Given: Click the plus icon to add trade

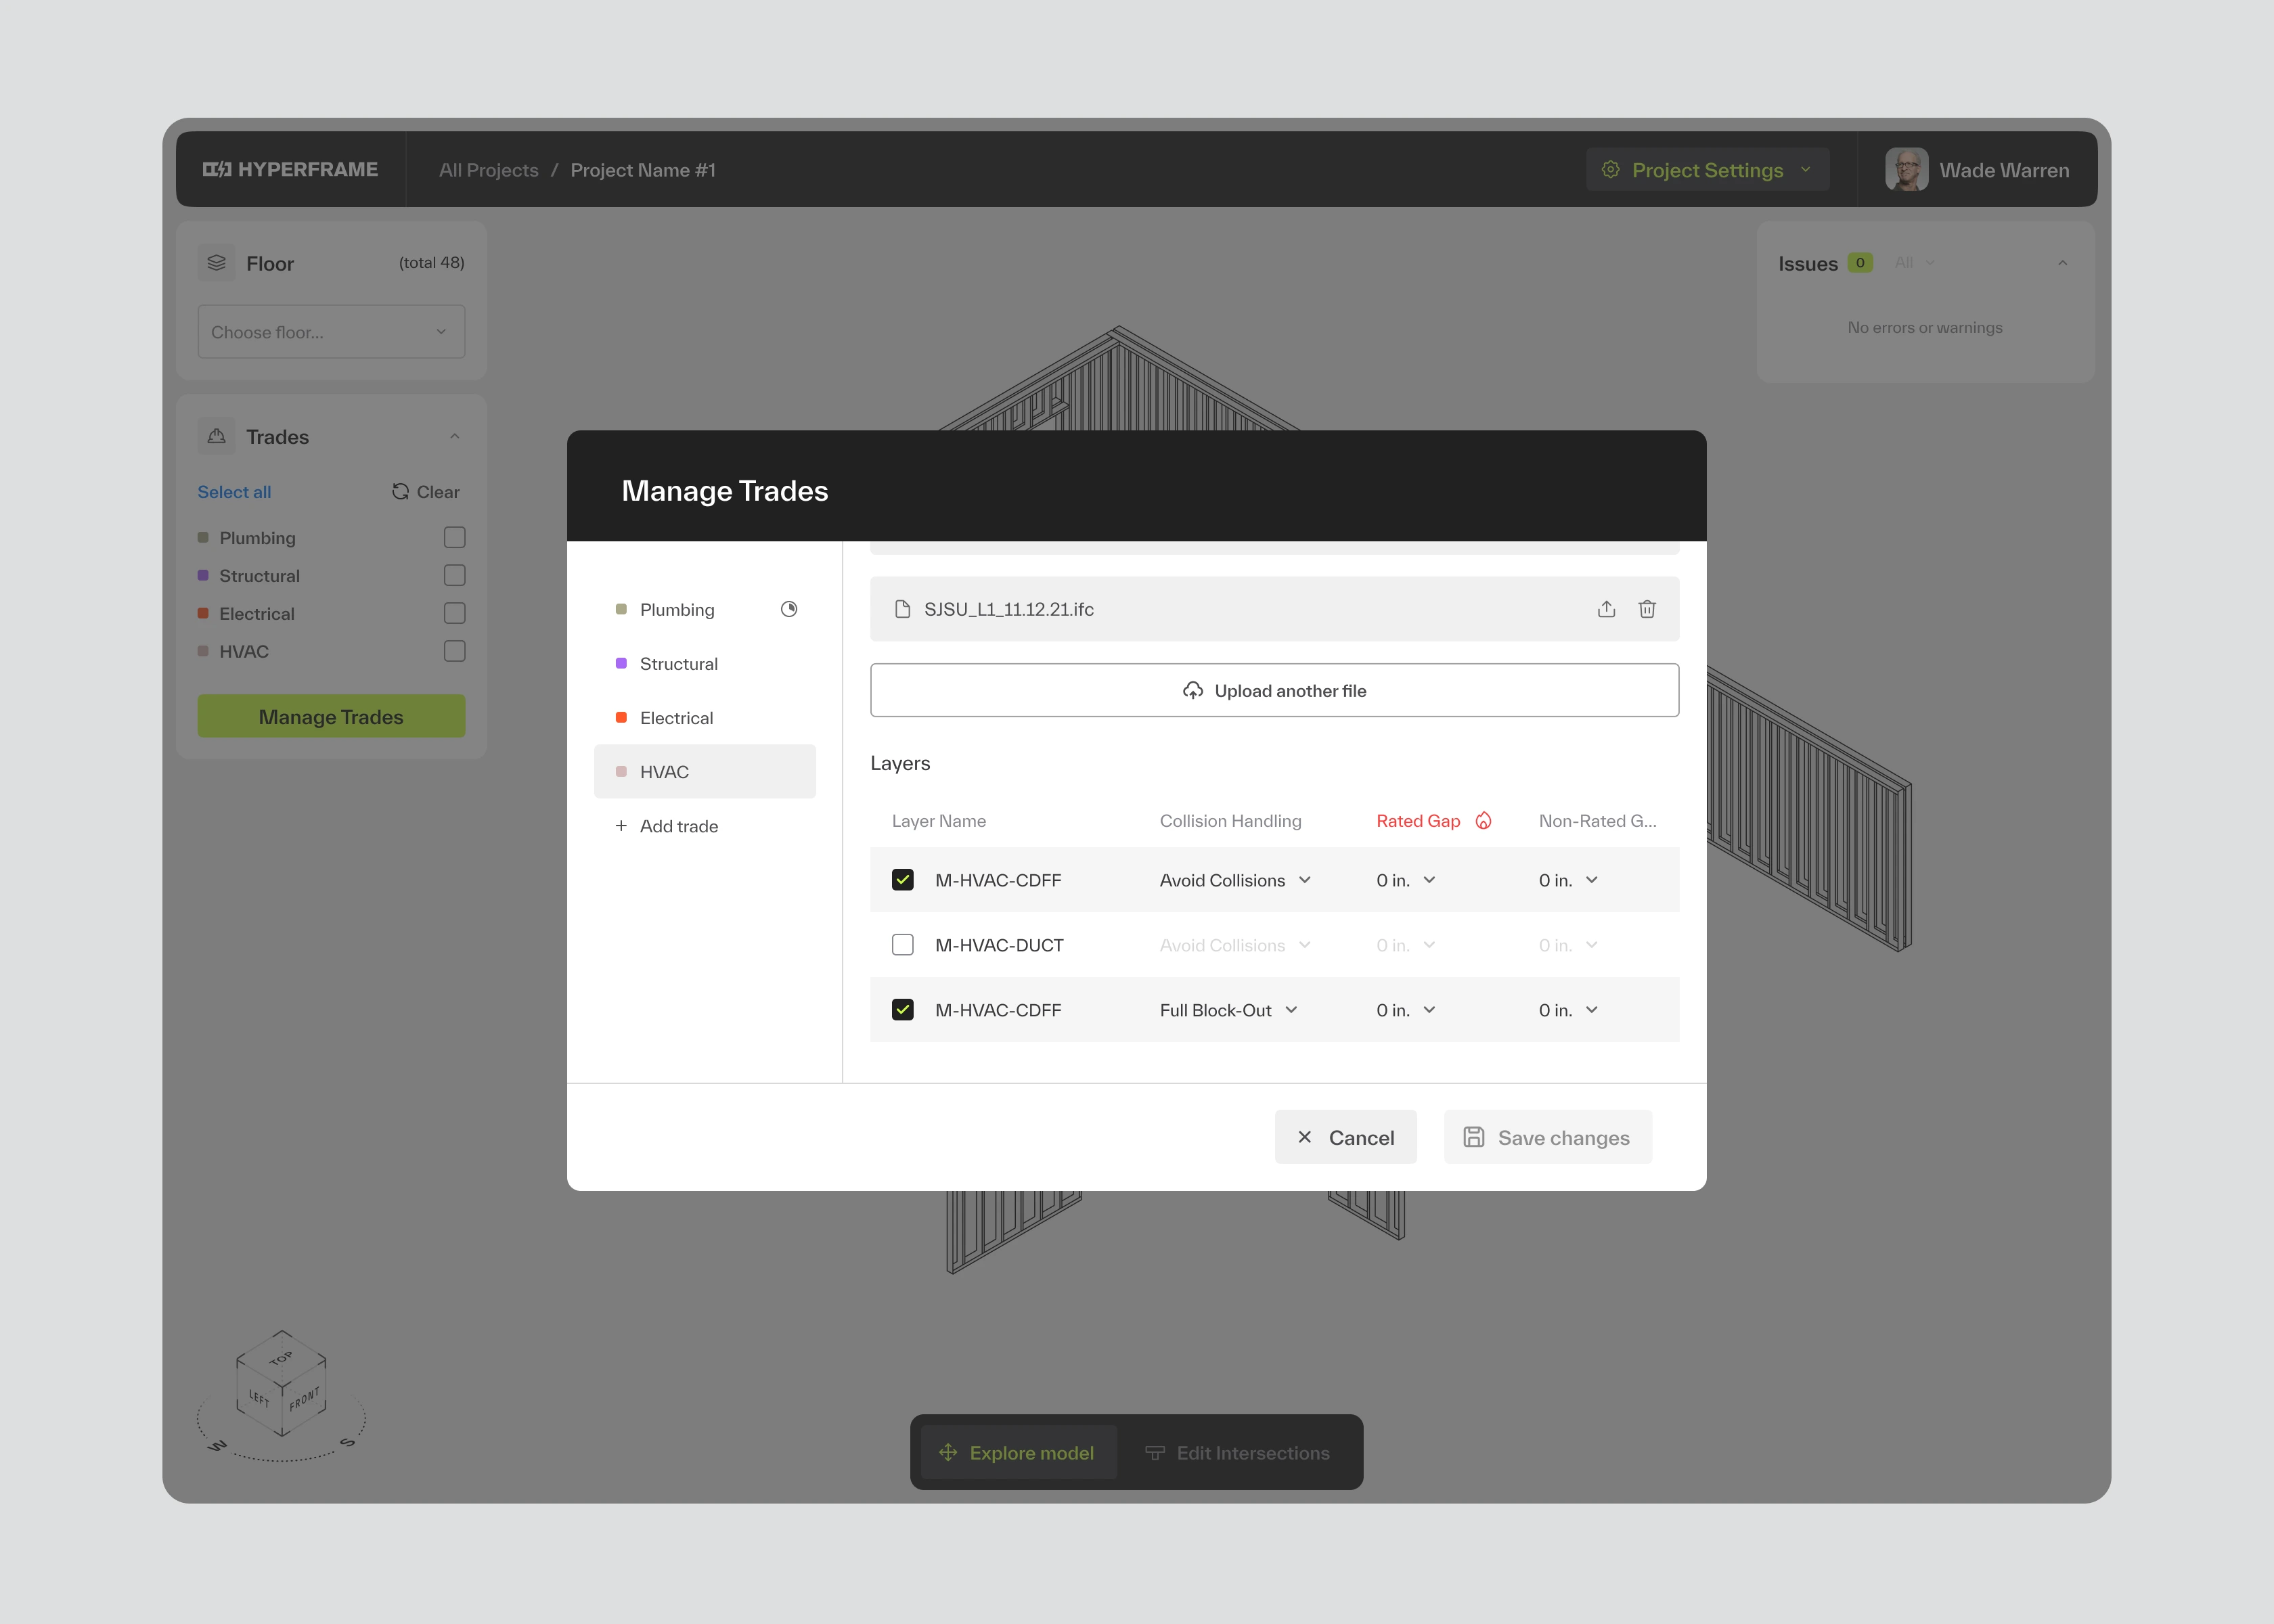Looking at the screenshot, I should [621, 826].
